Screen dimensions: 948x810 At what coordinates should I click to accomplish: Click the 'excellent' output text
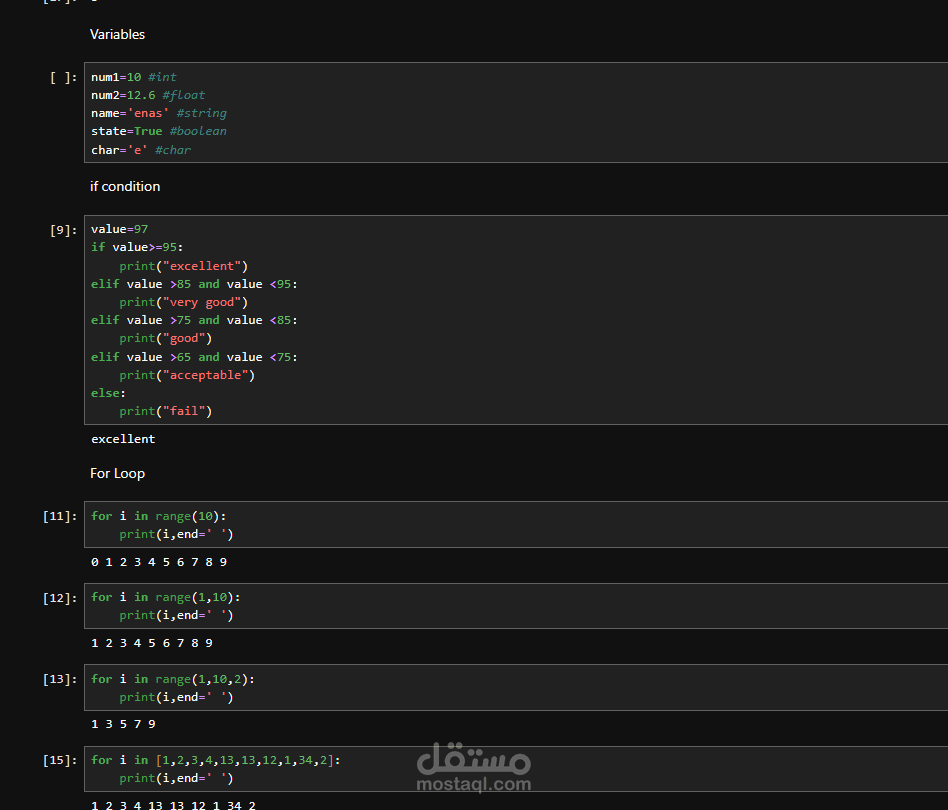122,438
